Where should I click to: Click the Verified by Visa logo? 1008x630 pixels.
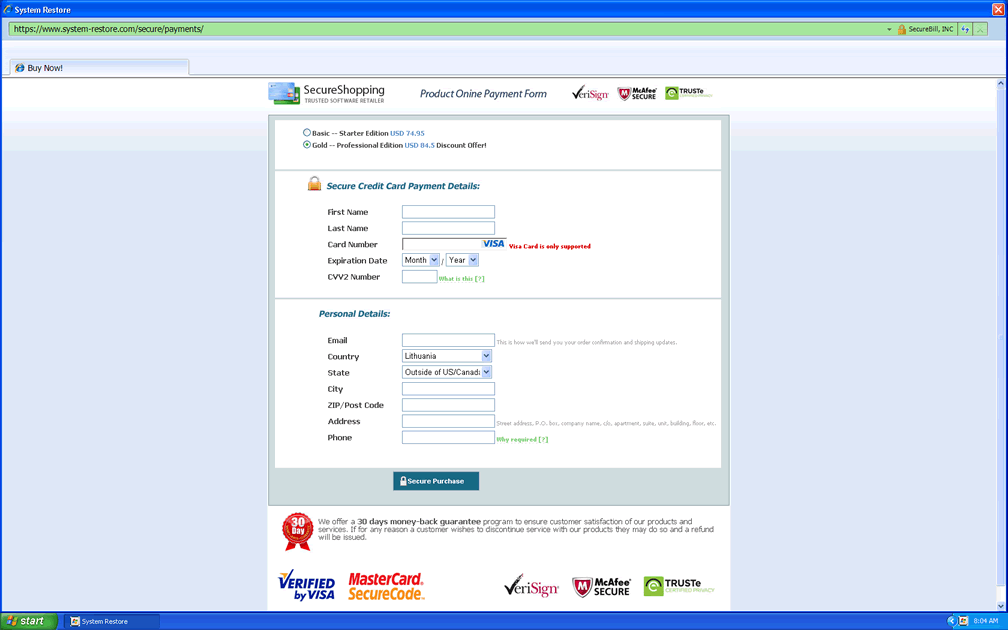point(306,585)
